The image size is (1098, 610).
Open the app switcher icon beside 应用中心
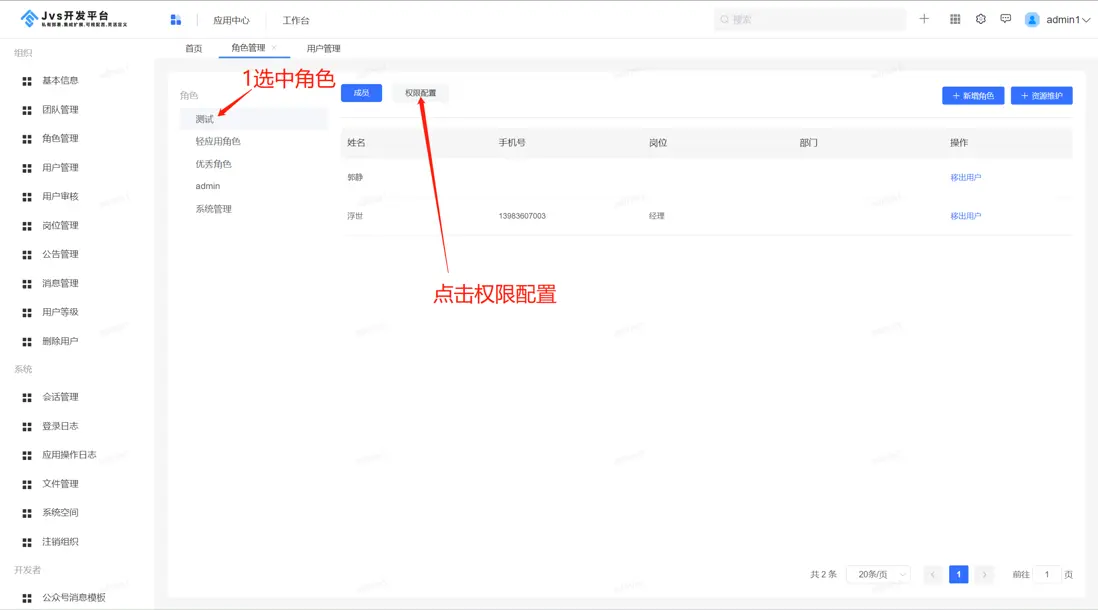[176, 20]
